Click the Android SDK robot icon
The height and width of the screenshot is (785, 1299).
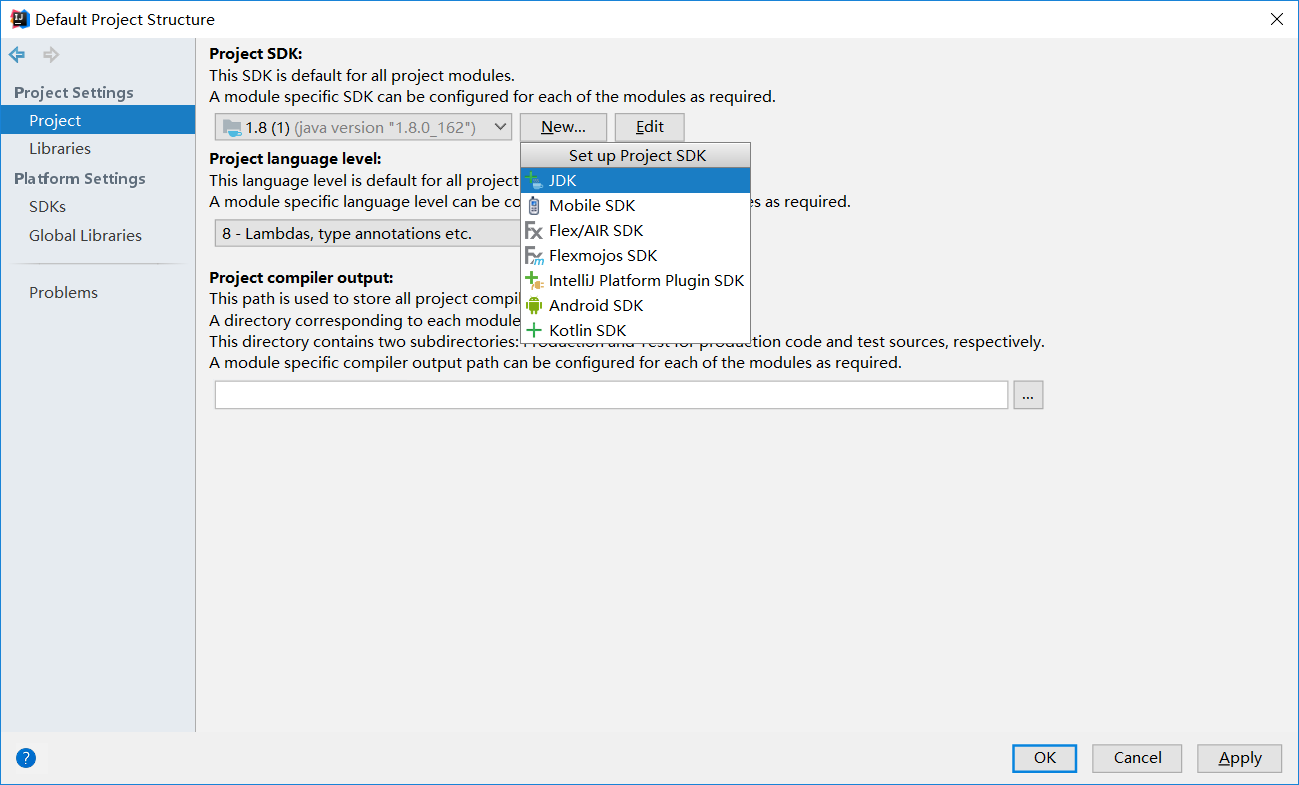534,305
